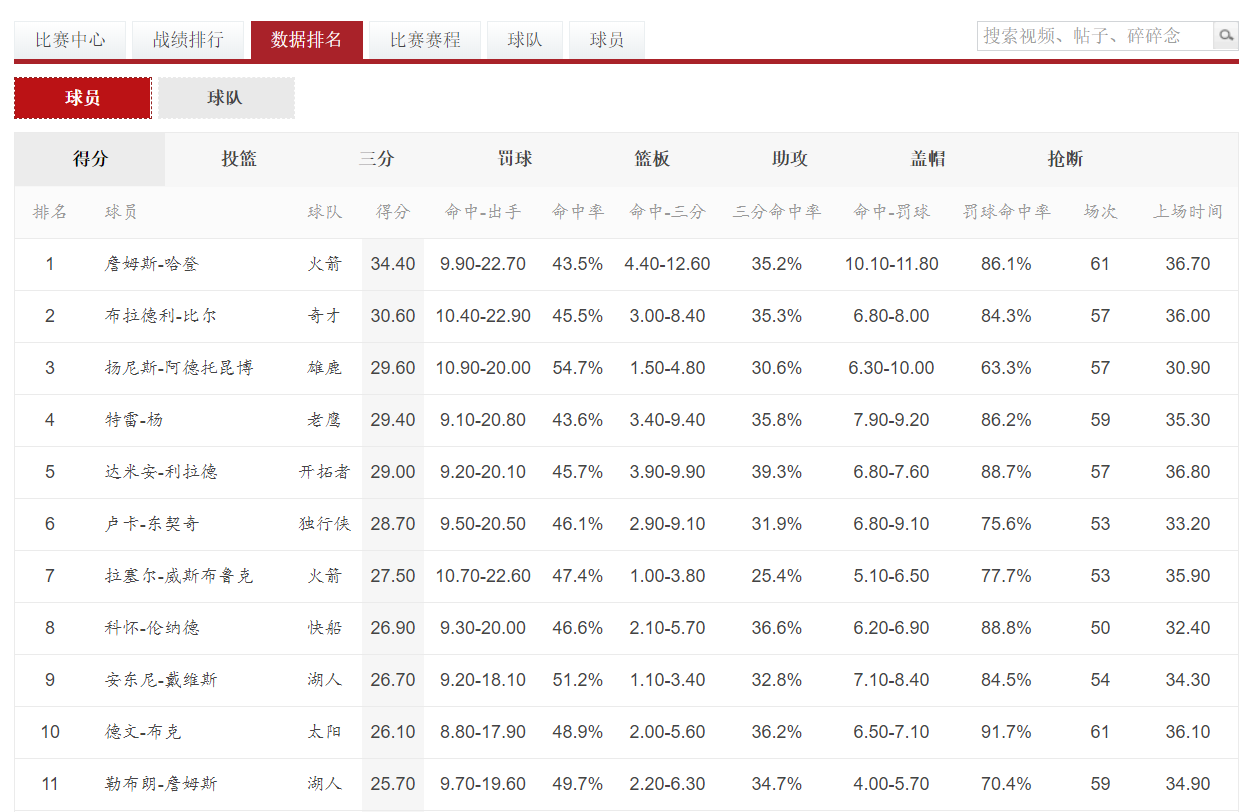Switch to 抢断 stats category

point(1066,159)
